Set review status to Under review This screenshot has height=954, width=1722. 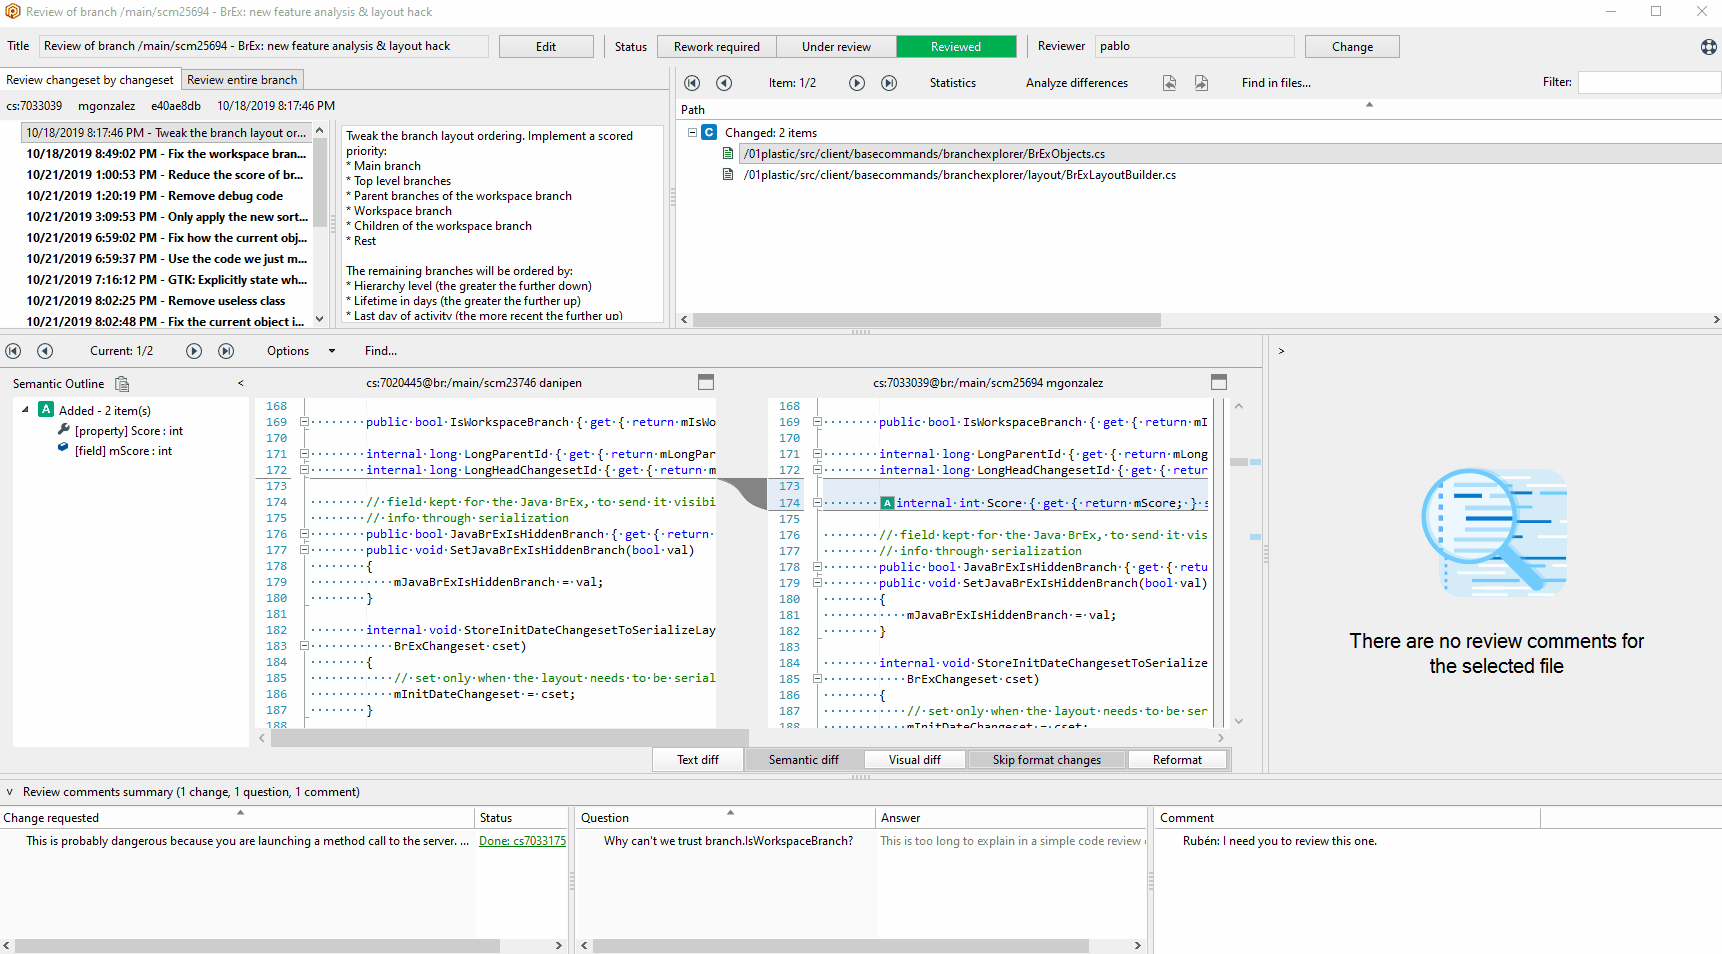pyautogui.click(x=836, y=46)
